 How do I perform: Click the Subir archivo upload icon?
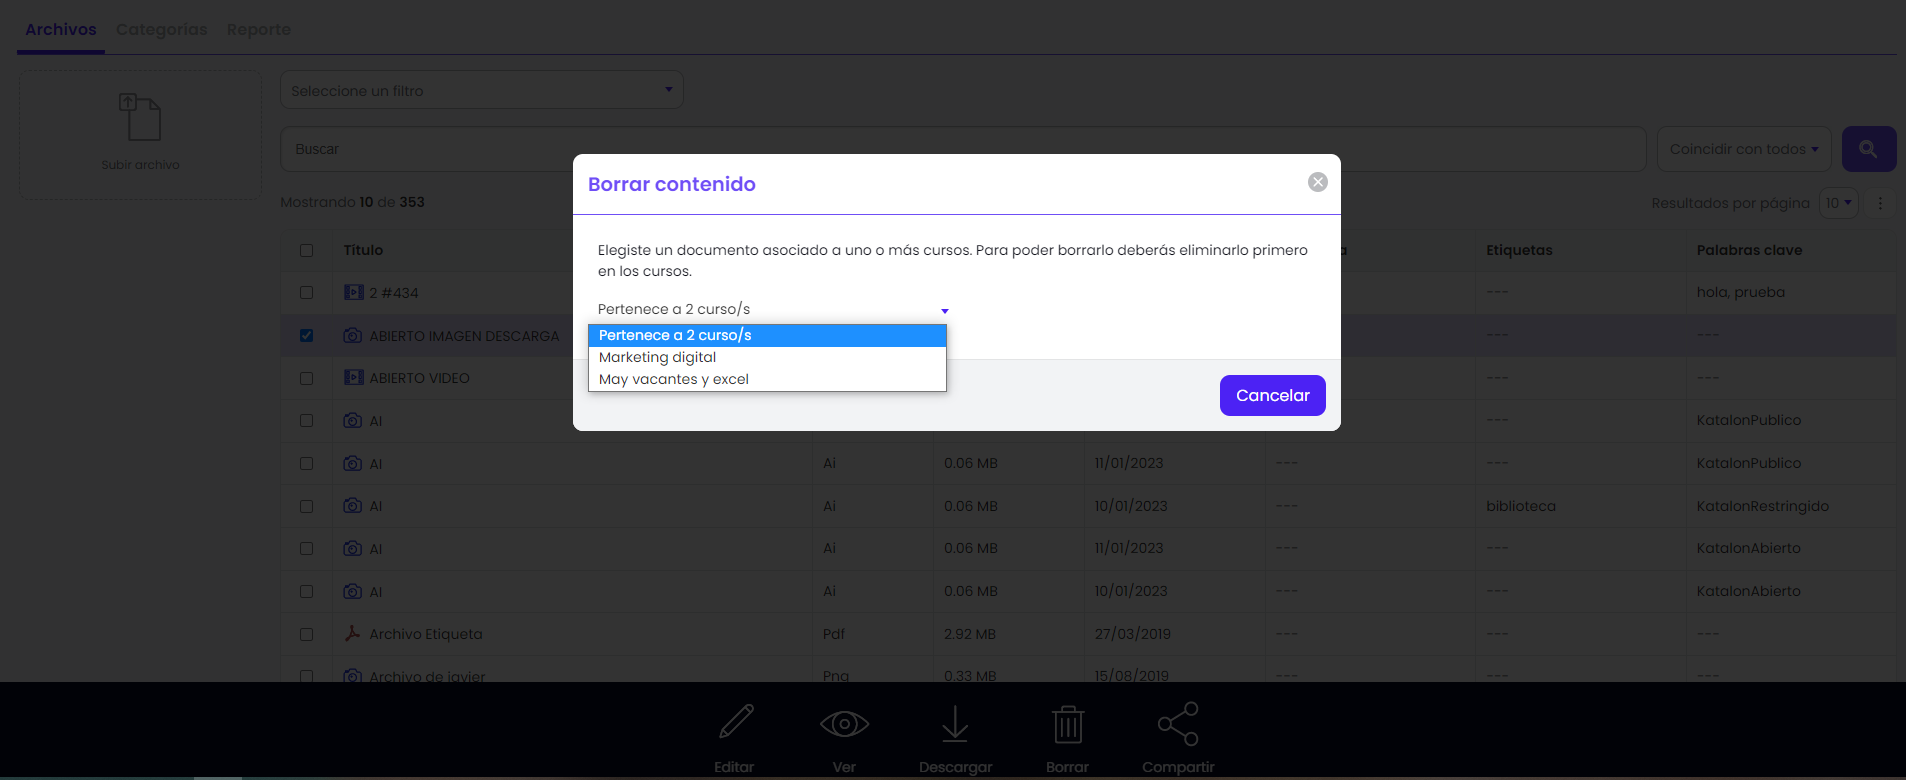coord(140,117)
